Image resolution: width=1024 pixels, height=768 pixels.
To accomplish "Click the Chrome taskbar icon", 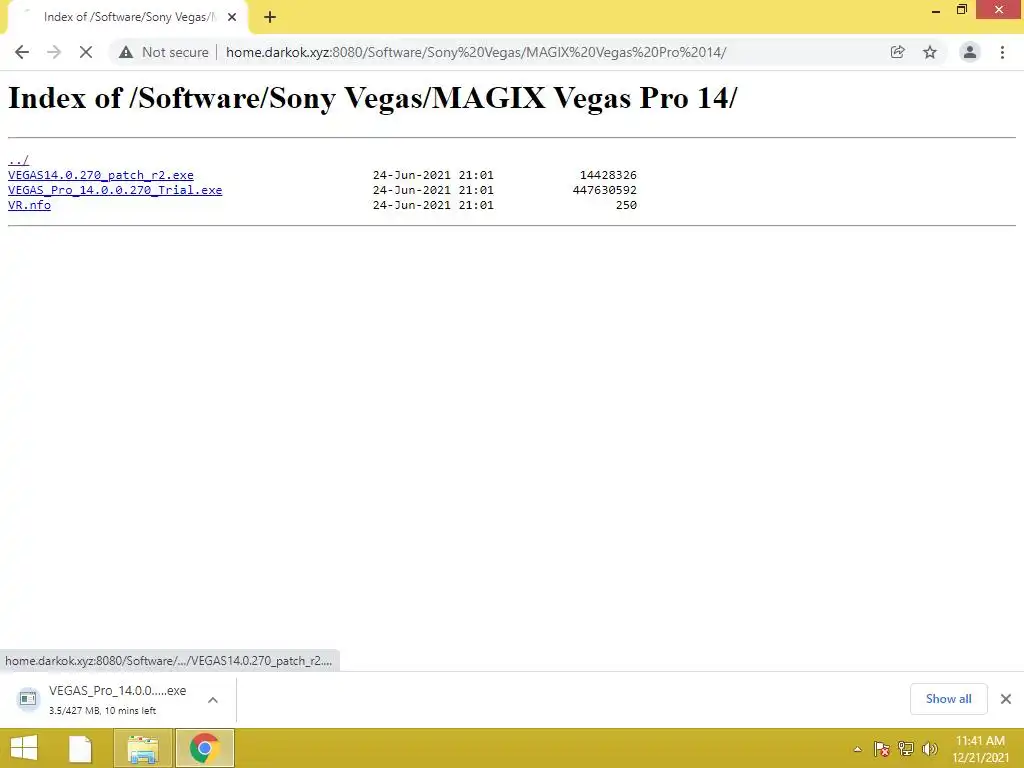I will (x=204, y=748).
